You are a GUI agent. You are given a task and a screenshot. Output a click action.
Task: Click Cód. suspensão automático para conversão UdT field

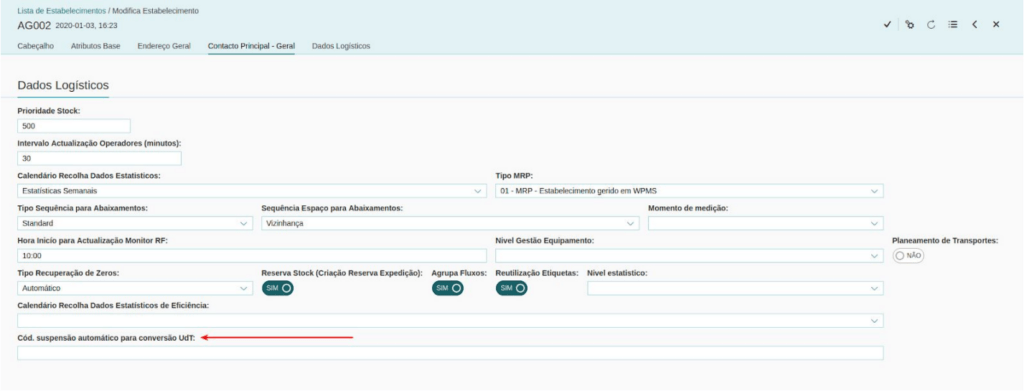(x=450, y=353)
